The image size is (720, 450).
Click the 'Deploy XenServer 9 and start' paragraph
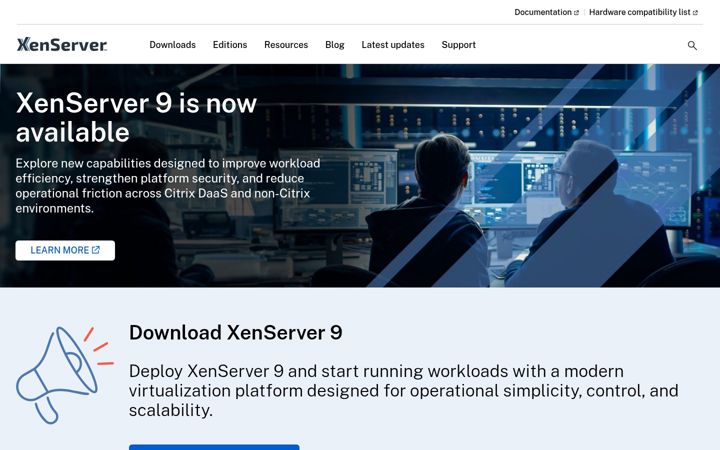pyautogui.click(x=404, y=390)
